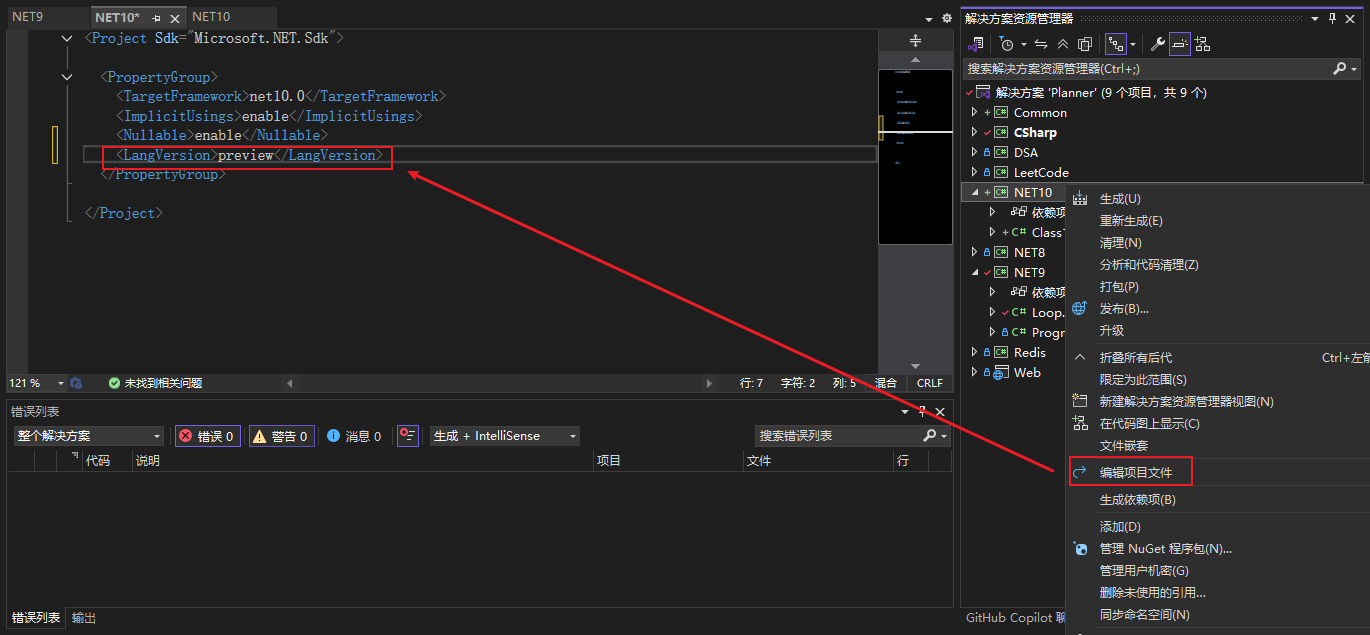Expand the LeetCode project node
The width and height of the screenshot is (1370, 635).
point(974,172)
